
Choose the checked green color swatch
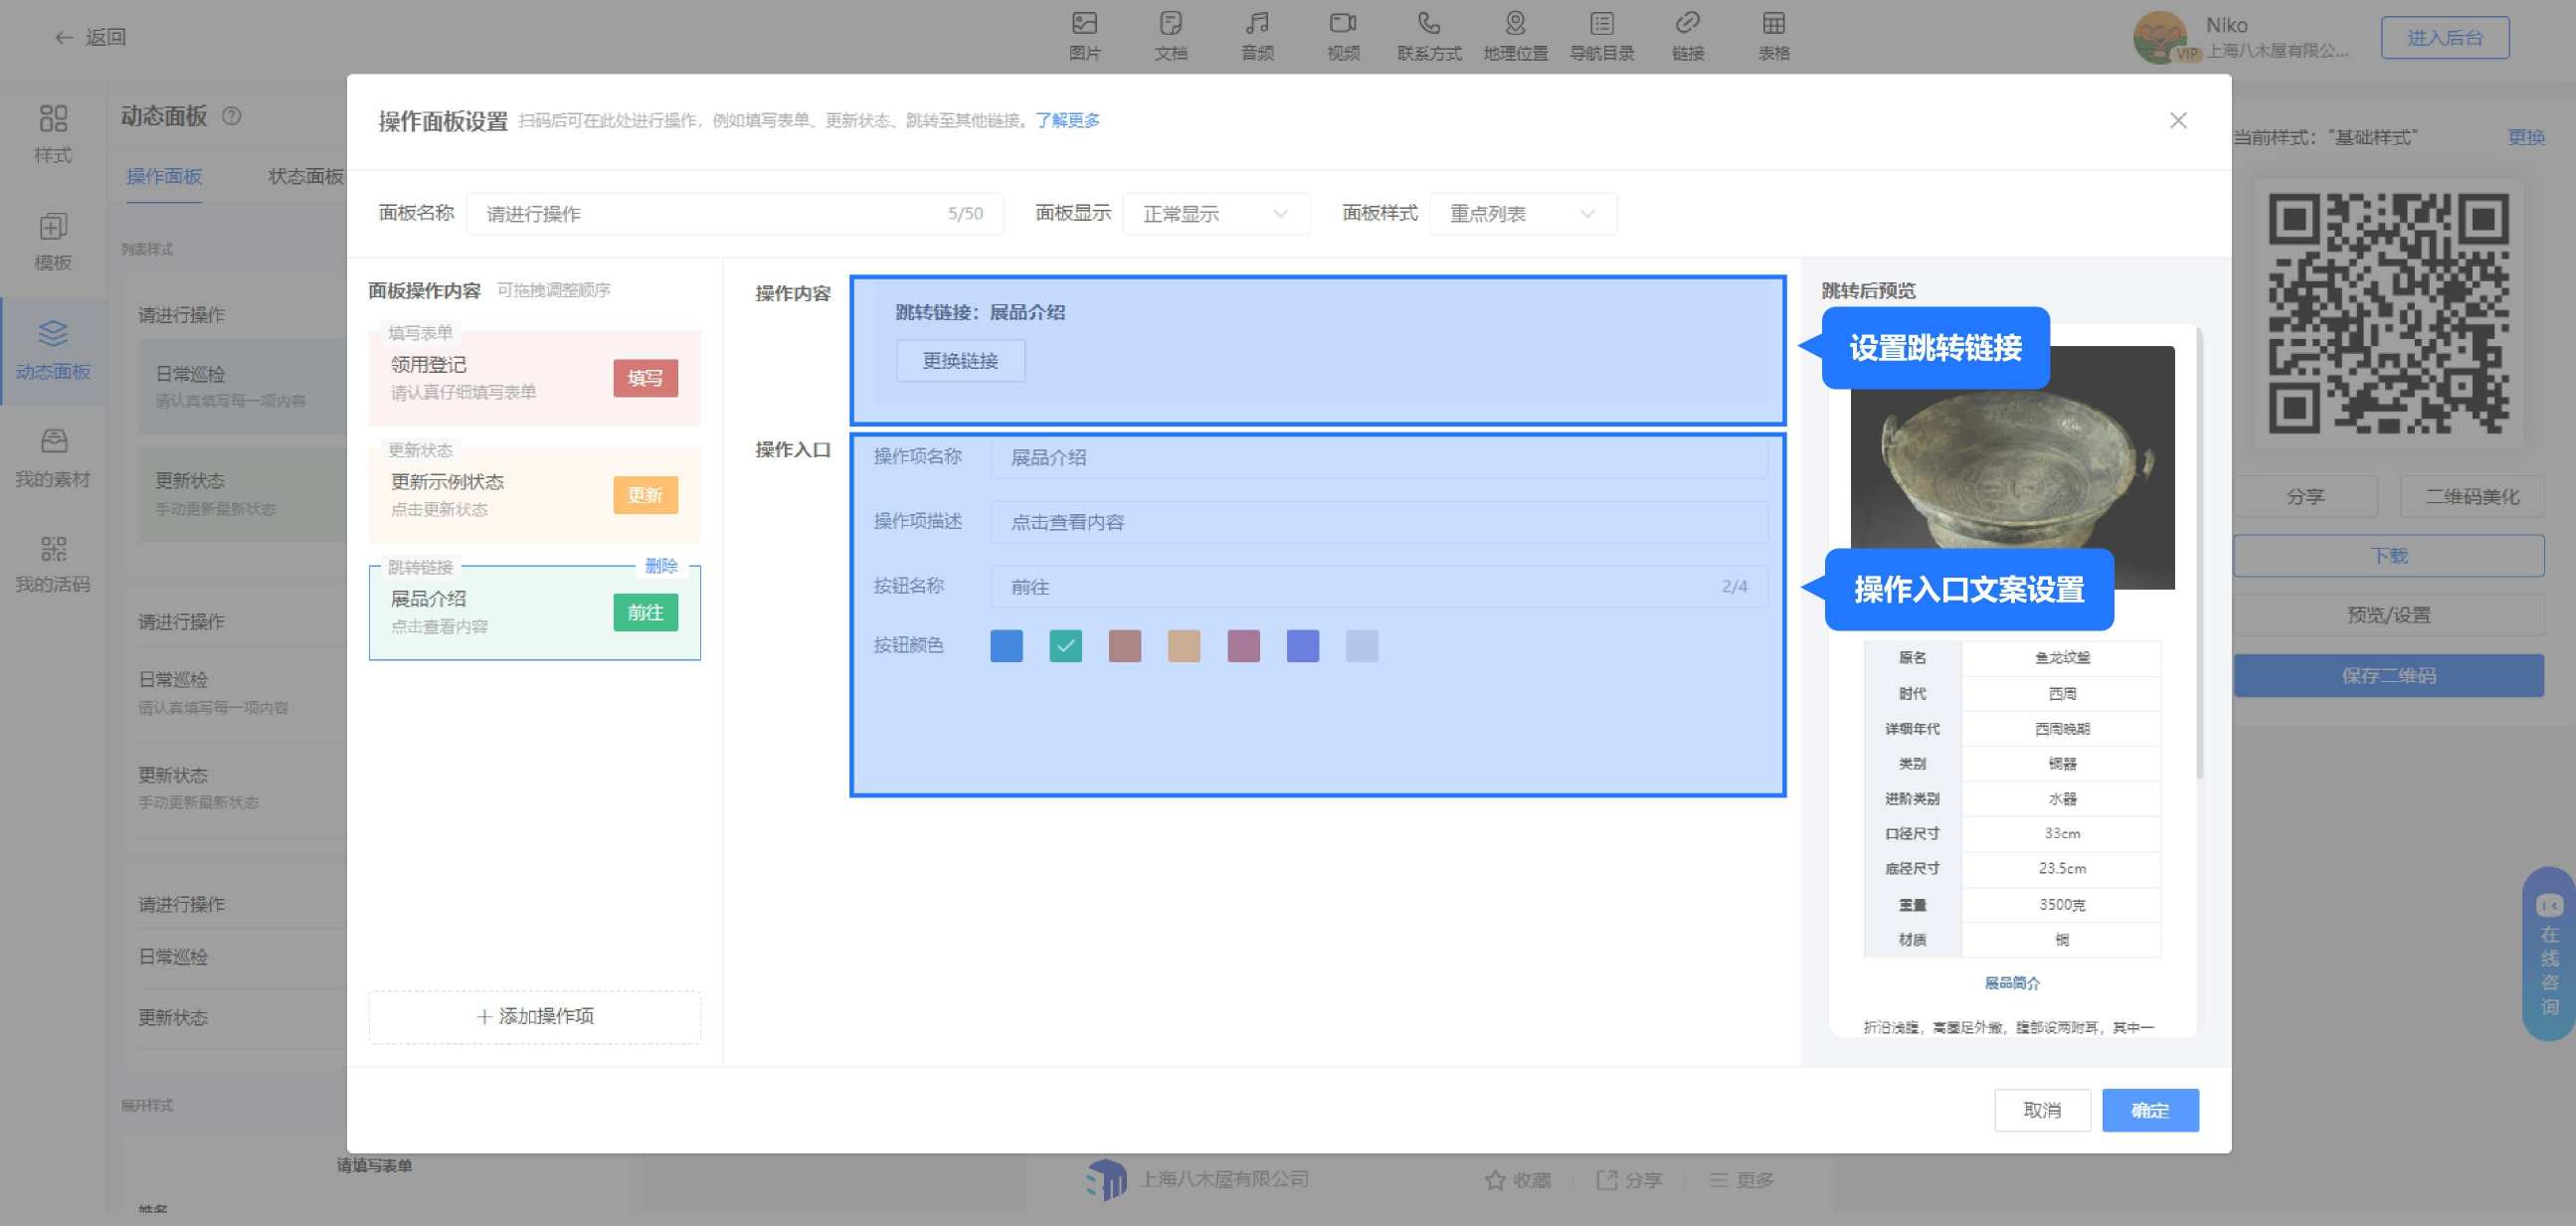[1065, 646]
